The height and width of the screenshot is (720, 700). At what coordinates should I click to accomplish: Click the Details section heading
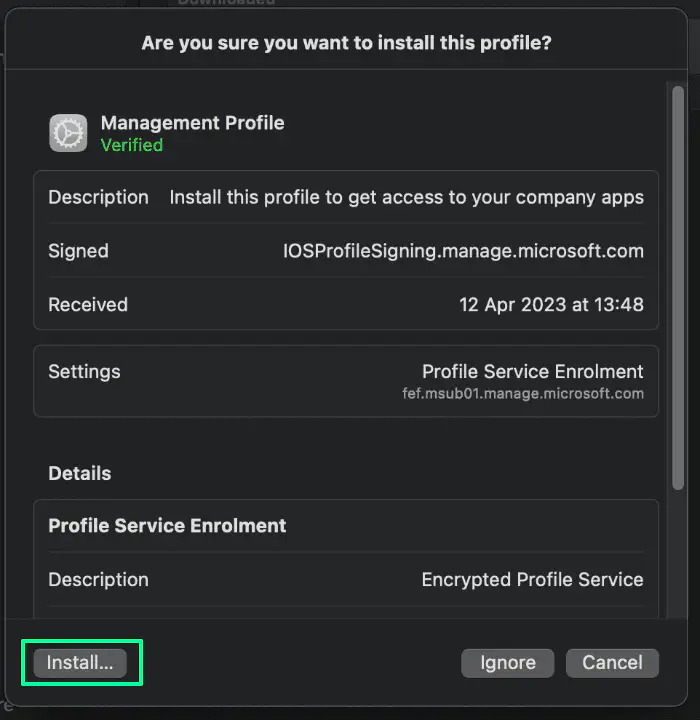pyautogui.click(x=79, y=473)
